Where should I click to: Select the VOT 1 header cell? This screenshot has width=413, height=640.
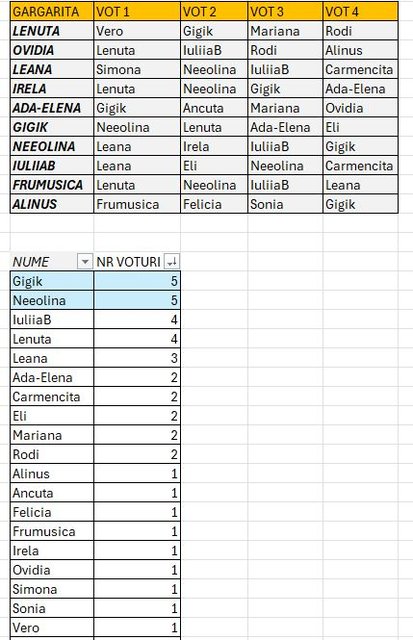(137, 11)
